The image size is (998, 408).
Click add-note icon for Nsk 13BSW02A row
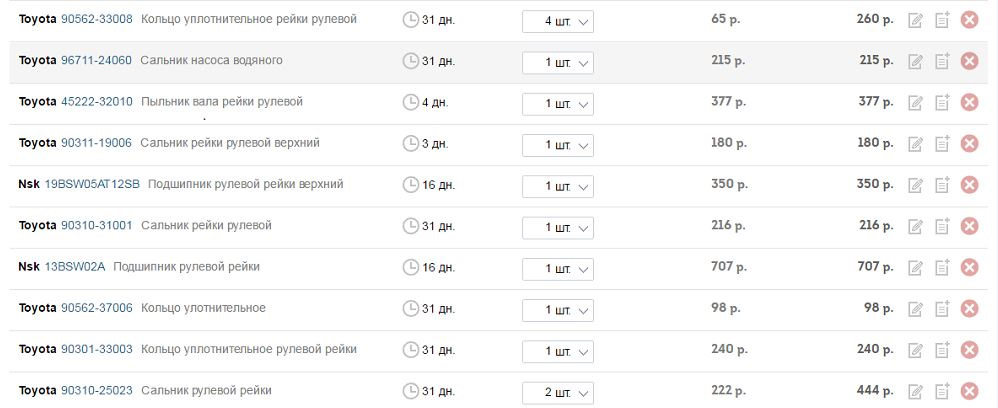(x=941, y=267)
